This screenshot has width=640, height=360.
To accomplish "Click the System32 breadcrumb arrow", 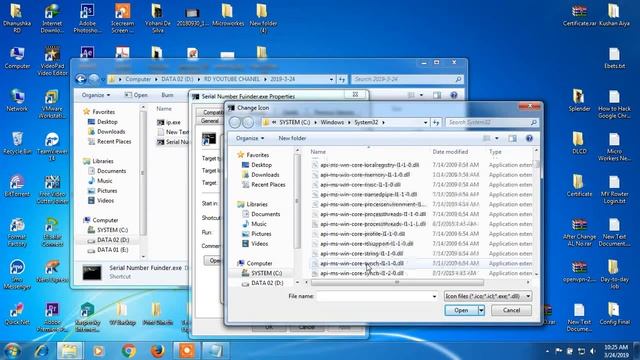I will pos(383,122).
